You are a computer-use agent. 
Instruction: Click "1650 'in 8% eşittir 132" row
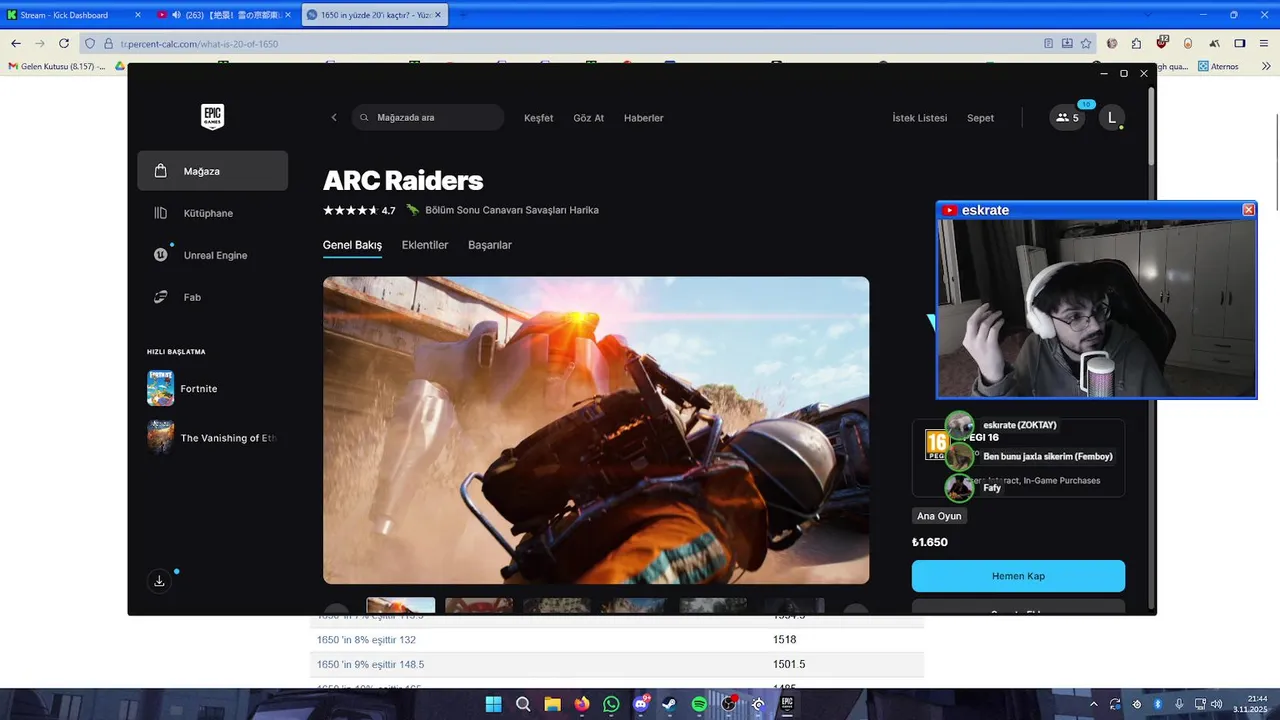(617, 639)
